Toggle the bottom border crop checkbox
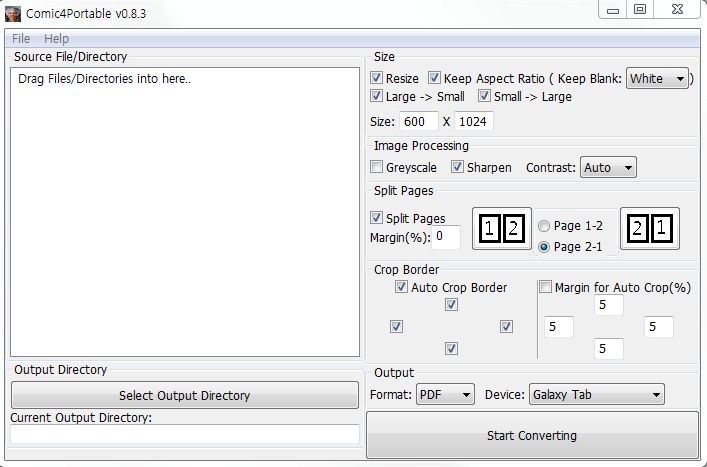 click(451, 348)
